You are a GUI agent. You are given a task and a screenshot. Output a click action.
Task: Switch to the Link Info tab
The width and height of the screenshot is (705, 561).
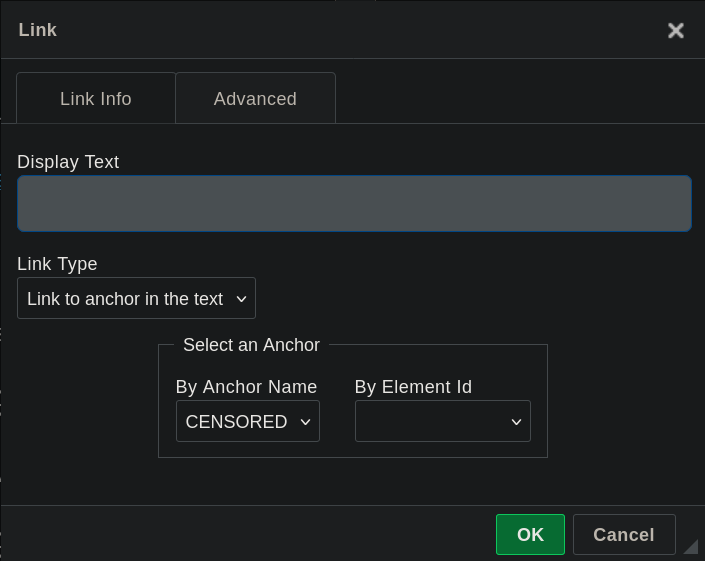pos(96,99)
